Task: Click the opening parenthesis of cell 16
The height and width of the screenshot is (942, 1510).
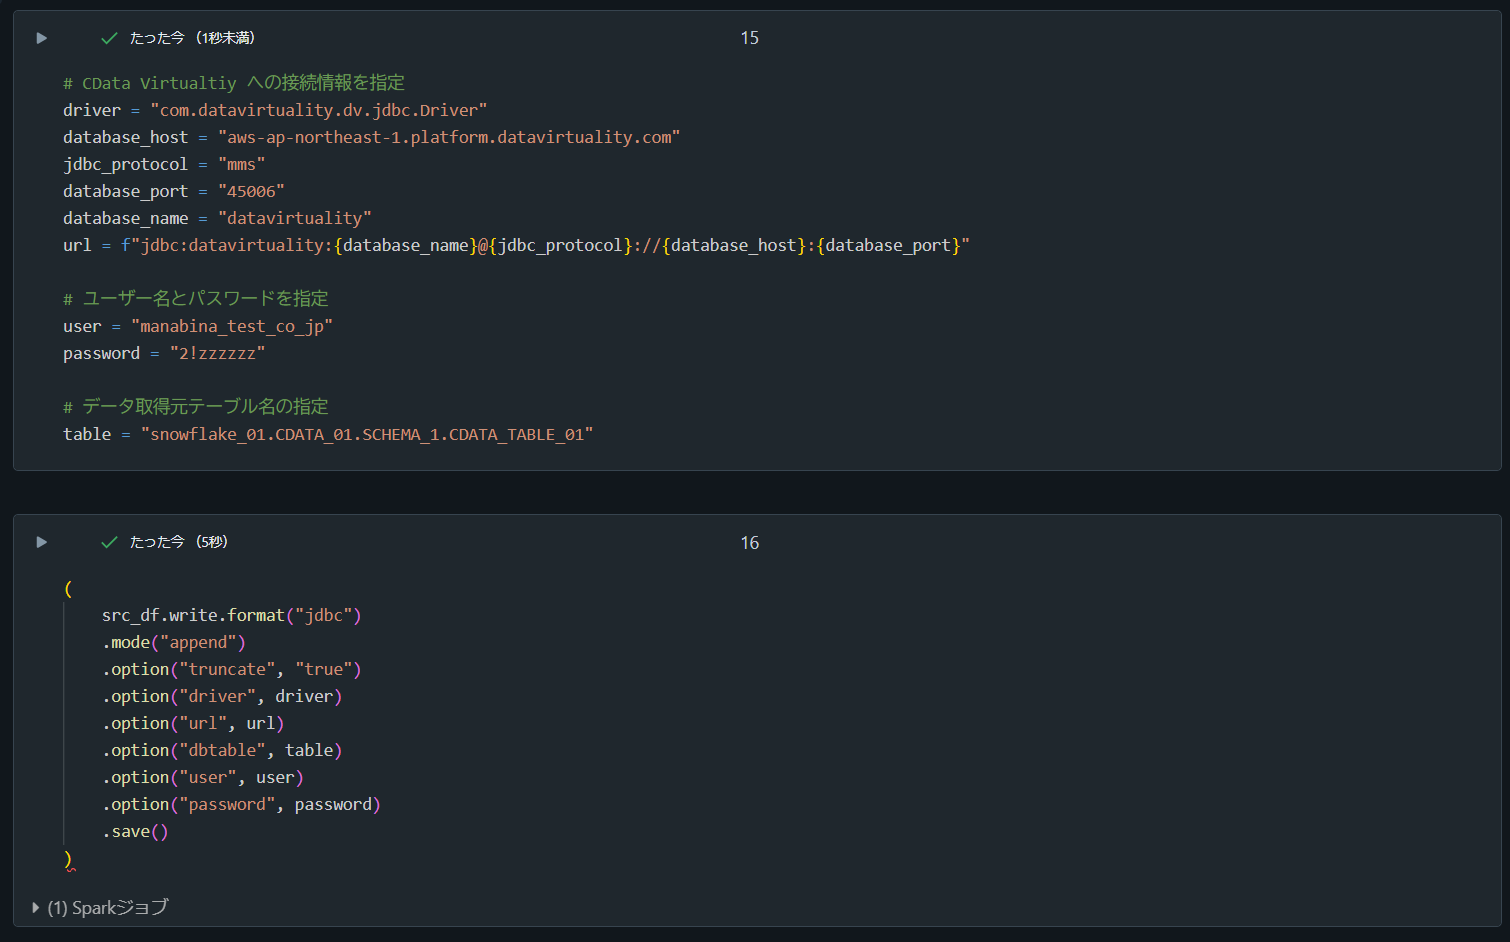Action: click(68, 588)
